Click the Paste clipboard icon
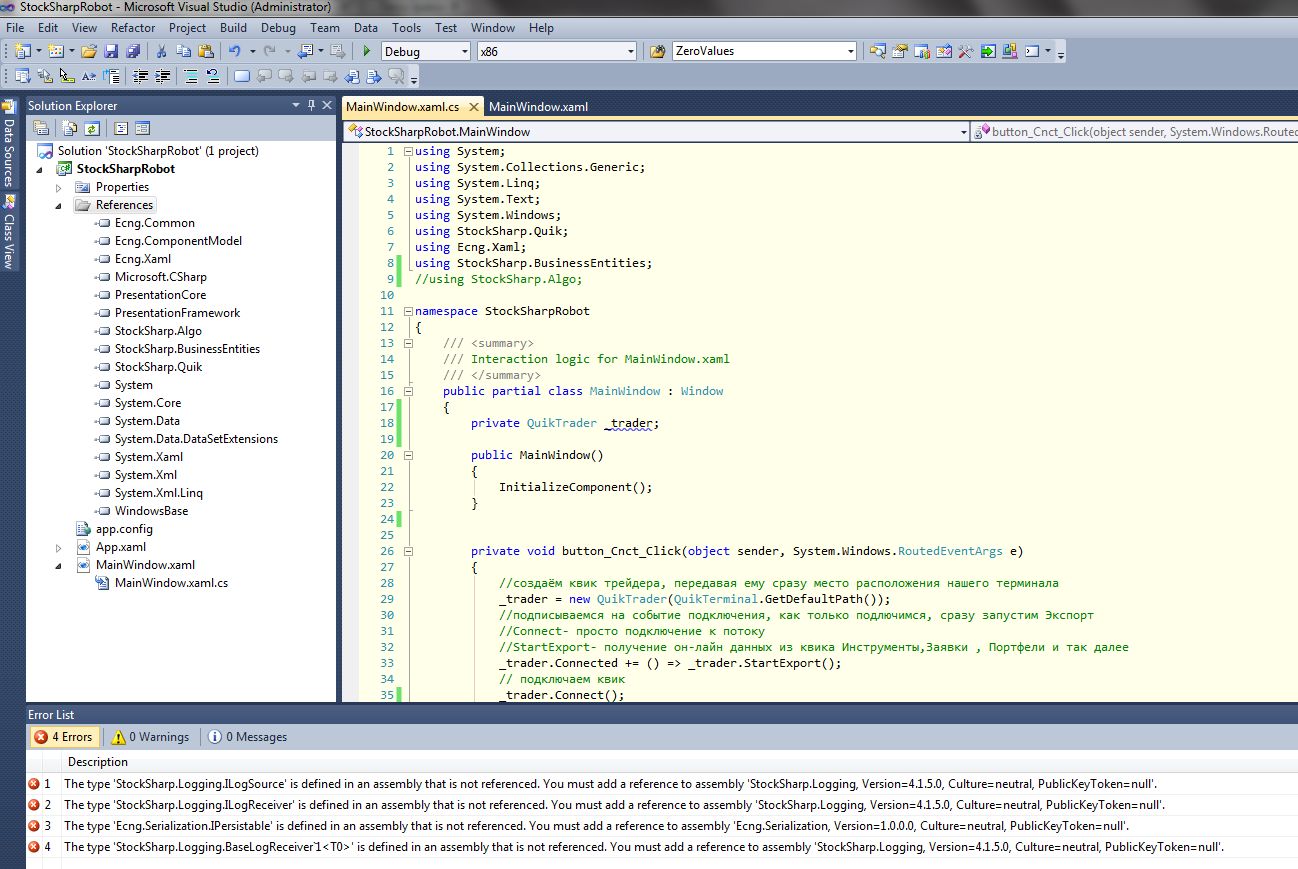The width and height of the screenshot is (1298, 869). [x=205, y=51]
